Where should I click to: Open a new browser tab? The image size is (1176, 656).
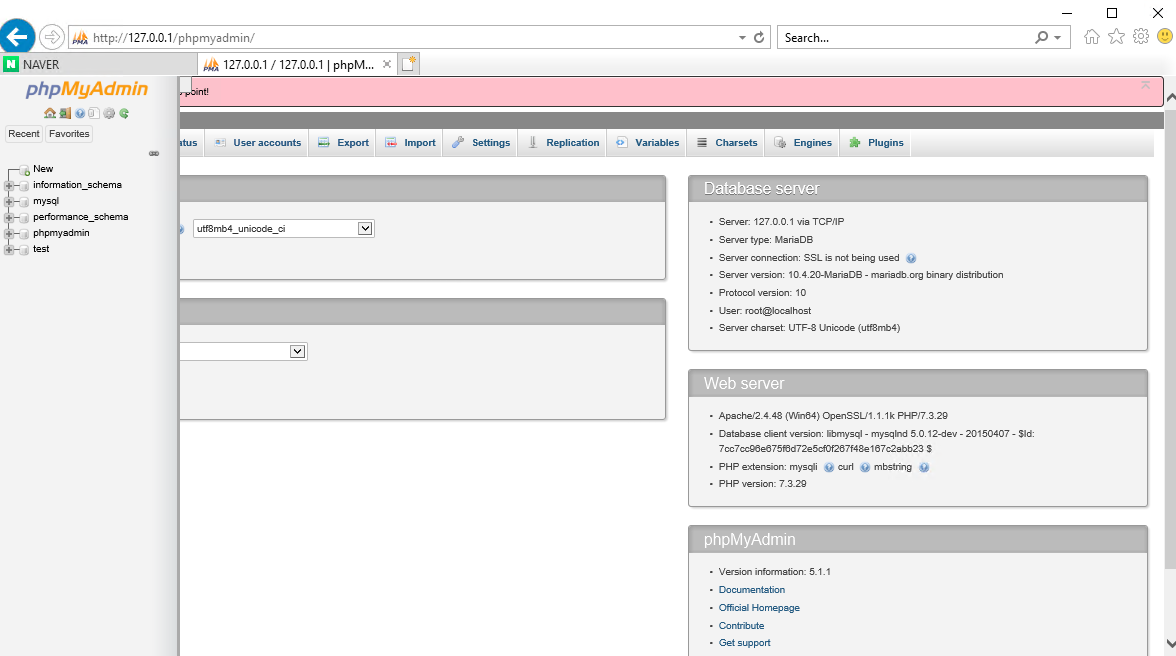click(409, 64)
